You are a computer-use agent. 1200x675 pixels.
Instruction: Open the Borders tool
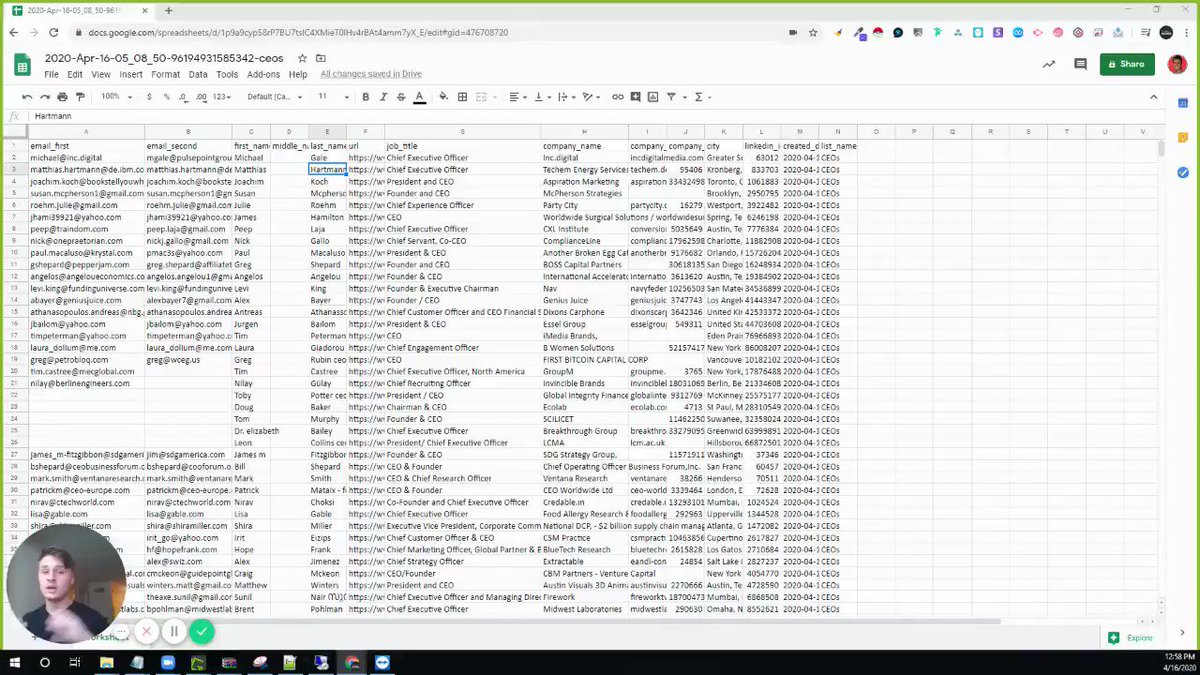(462, 97)
